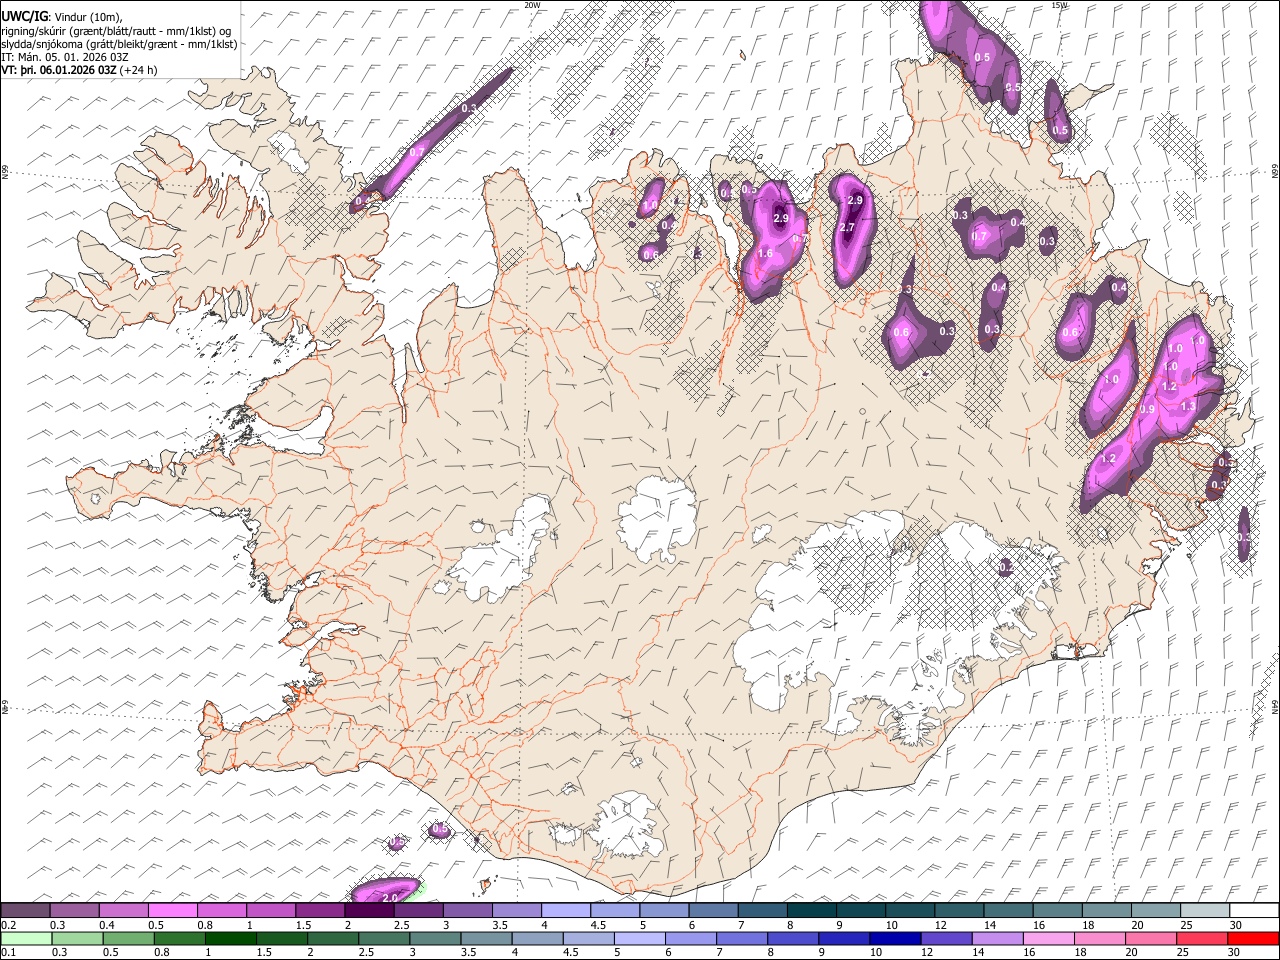Click the '1.3' precipitation value in the east

pos(1188,407)
